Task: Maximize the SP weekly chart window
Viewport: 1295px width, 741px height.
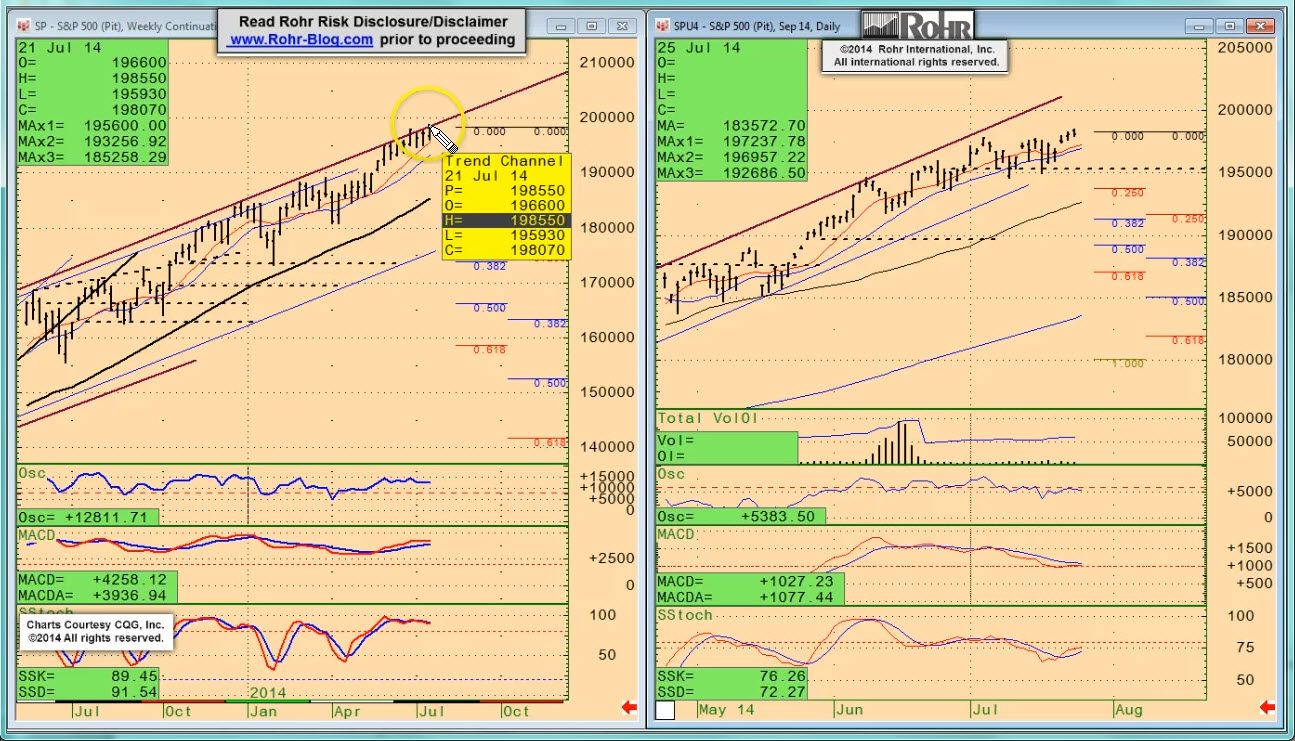Action: coord(592,26)
